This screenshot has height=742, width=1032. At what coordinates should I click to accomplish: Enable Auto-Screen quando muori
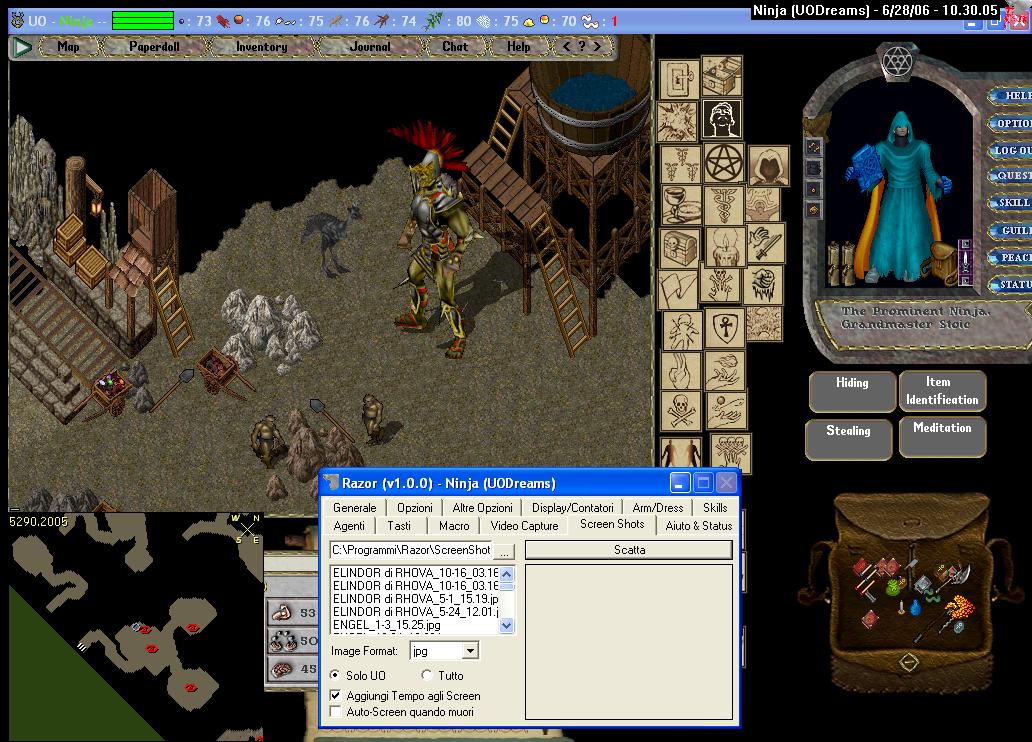(x=336, y=712)
